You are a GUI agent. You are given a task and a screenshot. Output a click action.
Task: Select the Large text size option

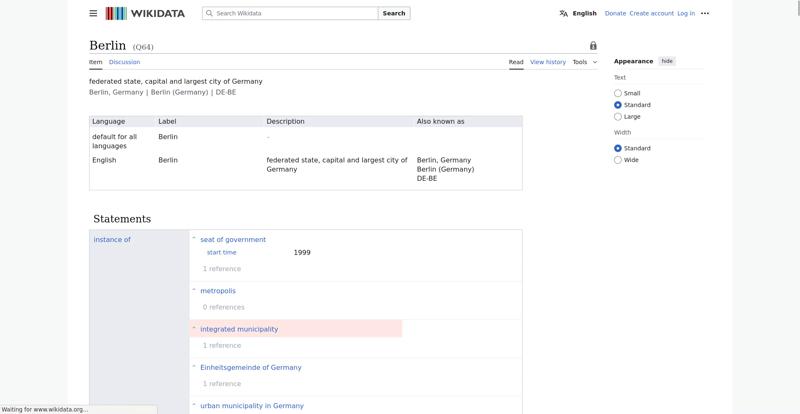pos(618,116)
